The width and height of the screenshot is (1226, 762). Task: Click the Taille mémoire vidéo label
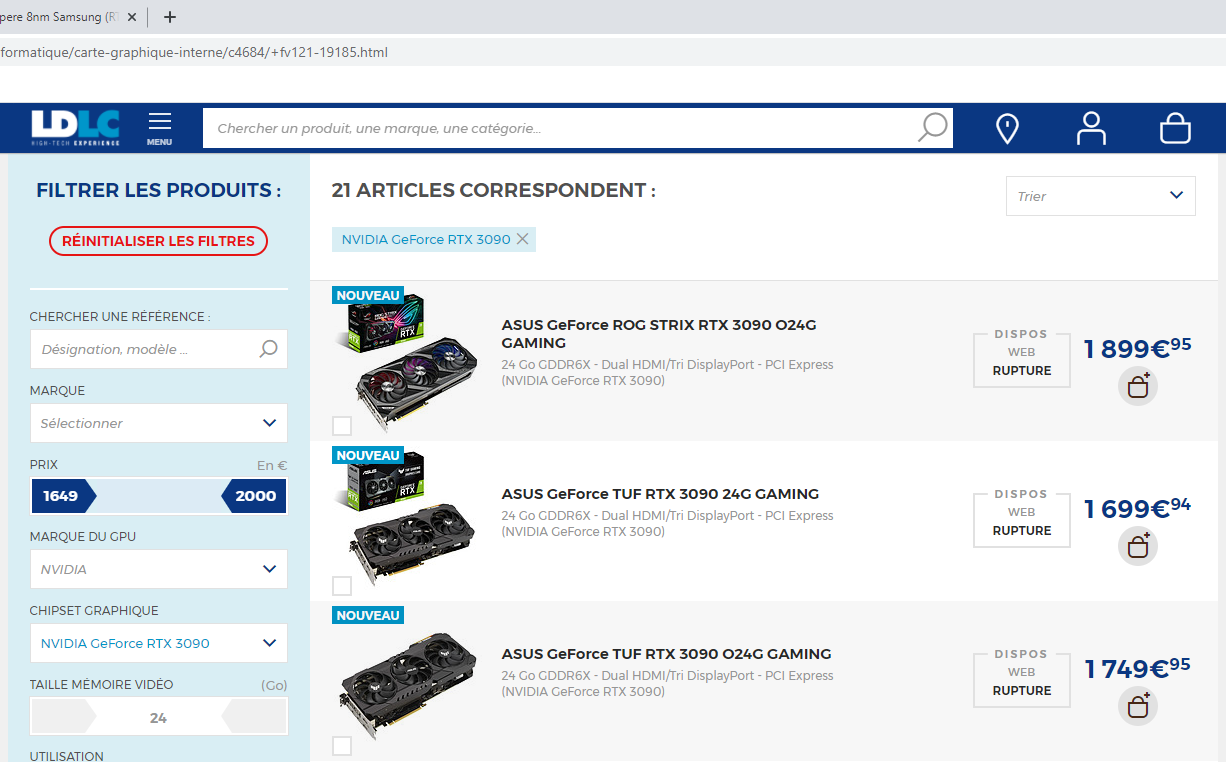pos(102,685)
